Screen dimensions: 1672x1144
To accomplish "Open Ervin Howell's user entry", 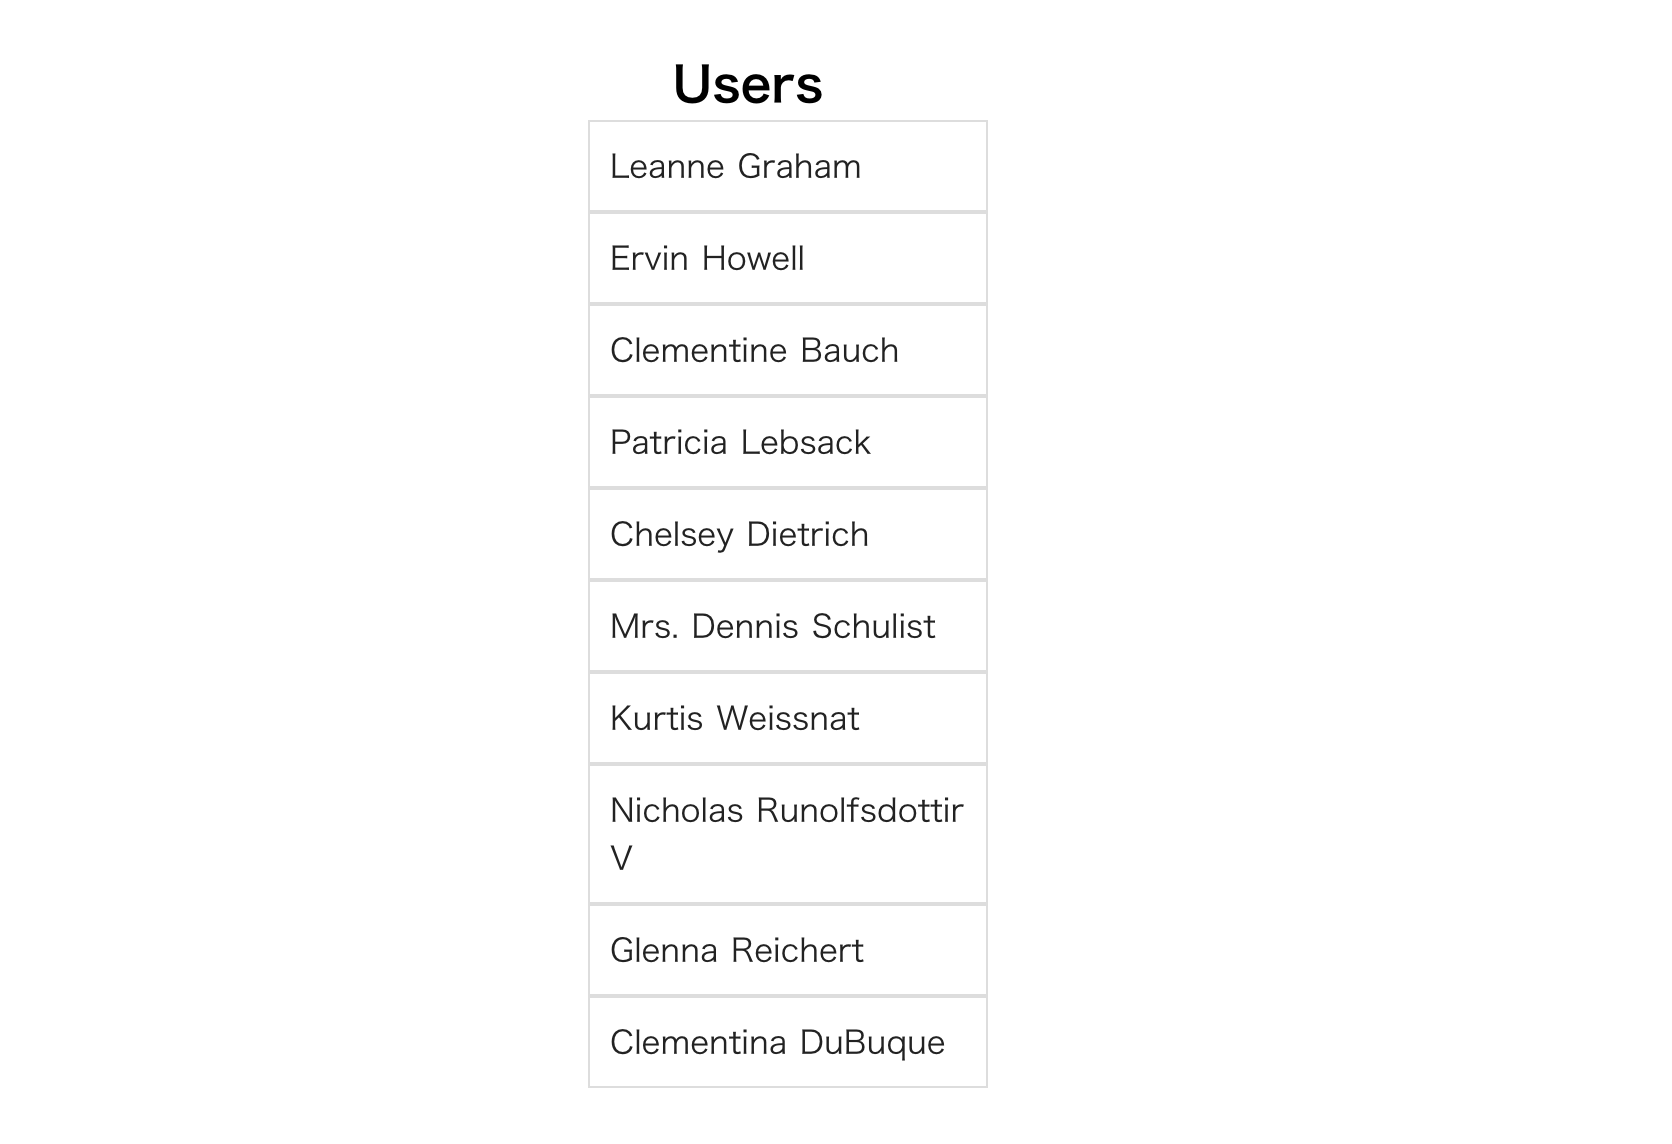I will [x=787, y=258].
